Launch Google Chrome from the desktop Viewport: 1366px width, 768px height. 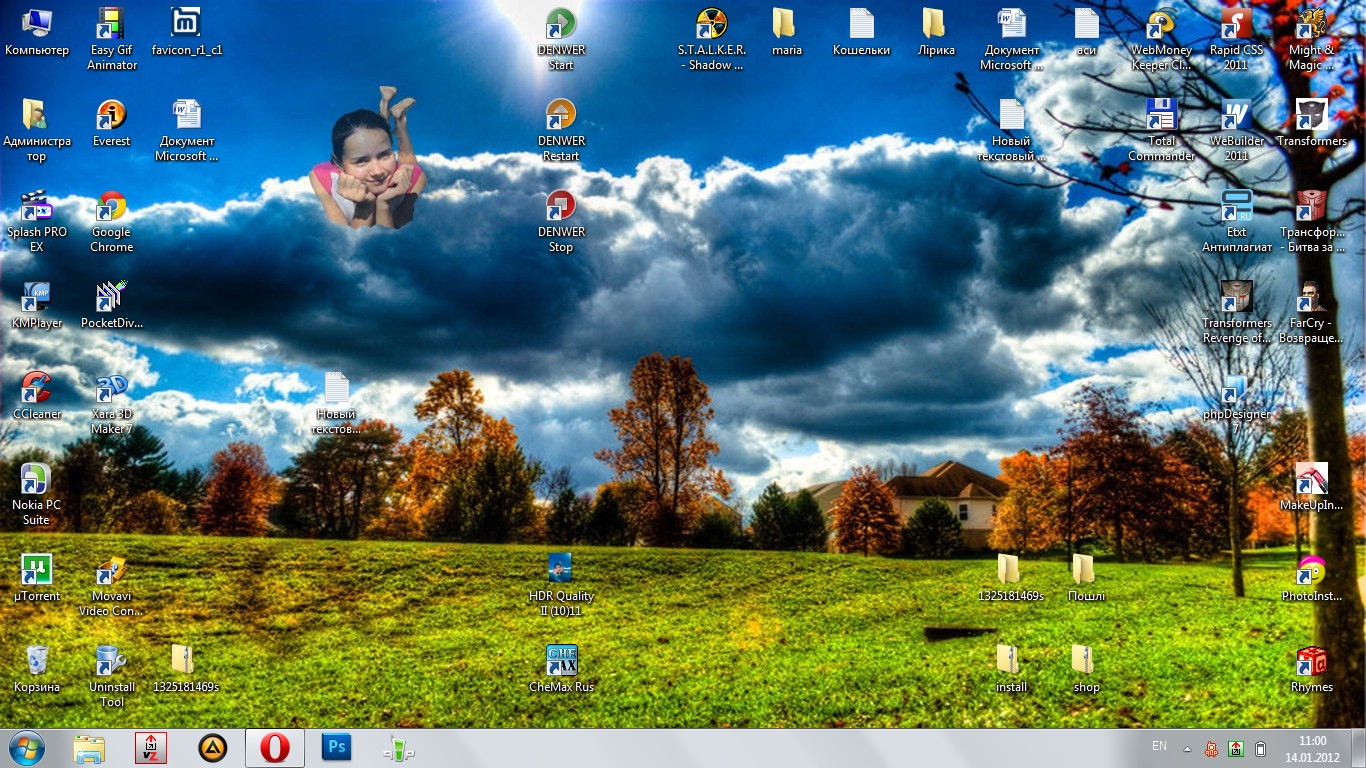(x=111, y=207)
